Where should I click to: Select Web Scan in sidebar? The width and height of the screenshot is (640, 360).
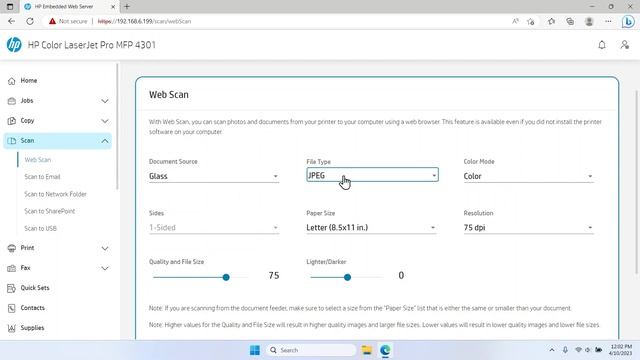click(x=38, y=160)
